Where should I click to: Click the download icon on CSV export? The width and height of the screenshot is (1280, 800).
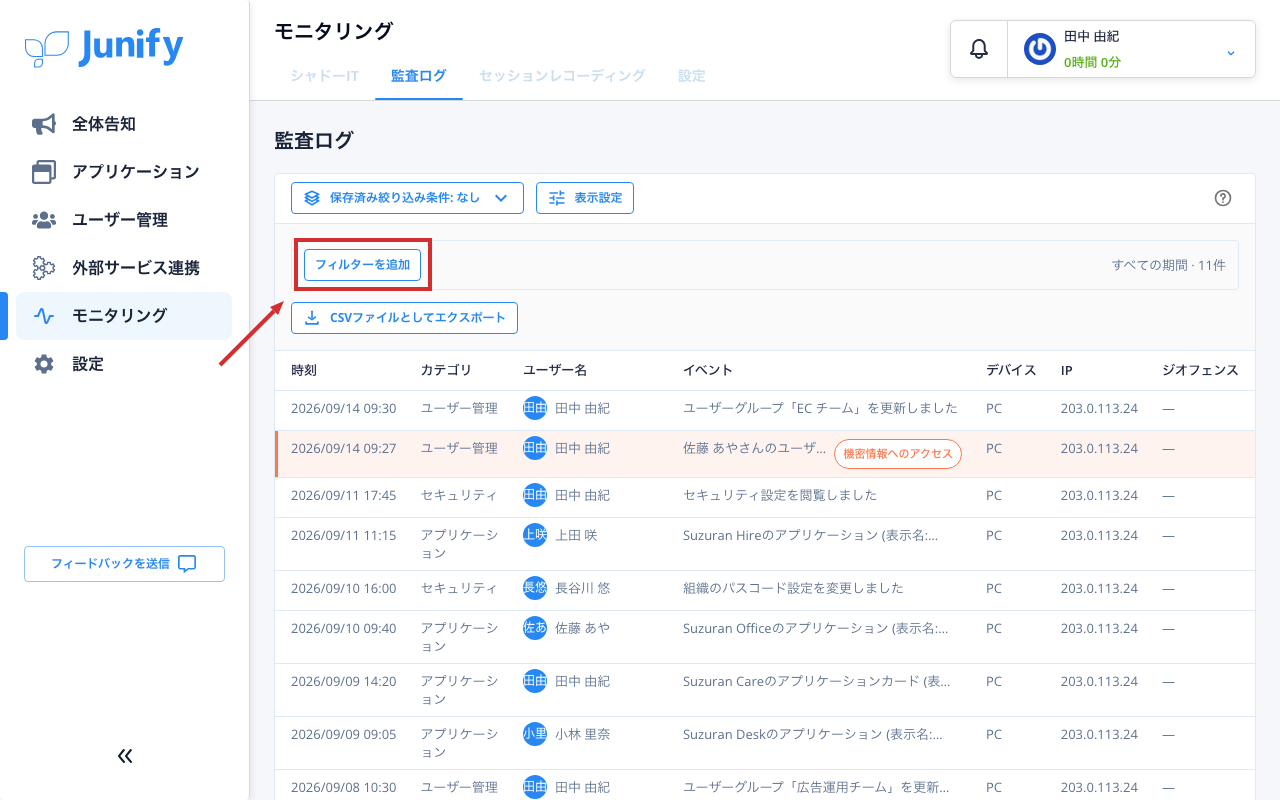(312, 318)
